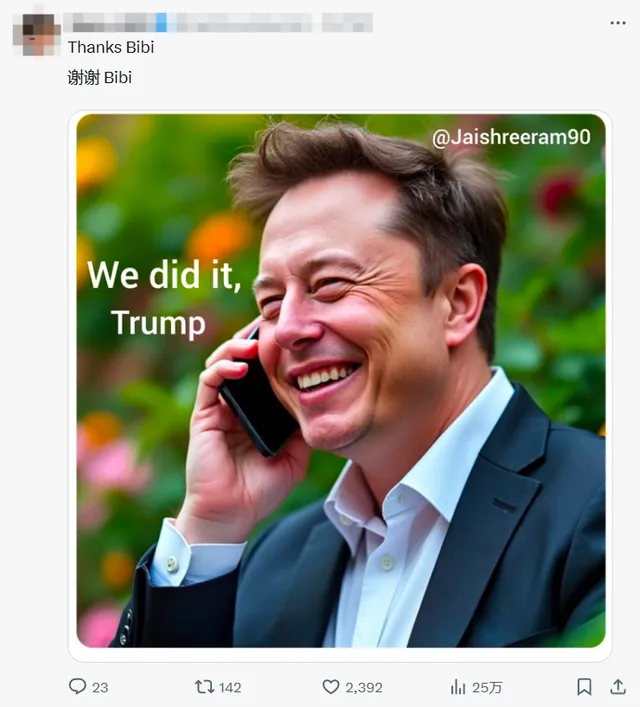Click the reply speech bubble icon

77,686
